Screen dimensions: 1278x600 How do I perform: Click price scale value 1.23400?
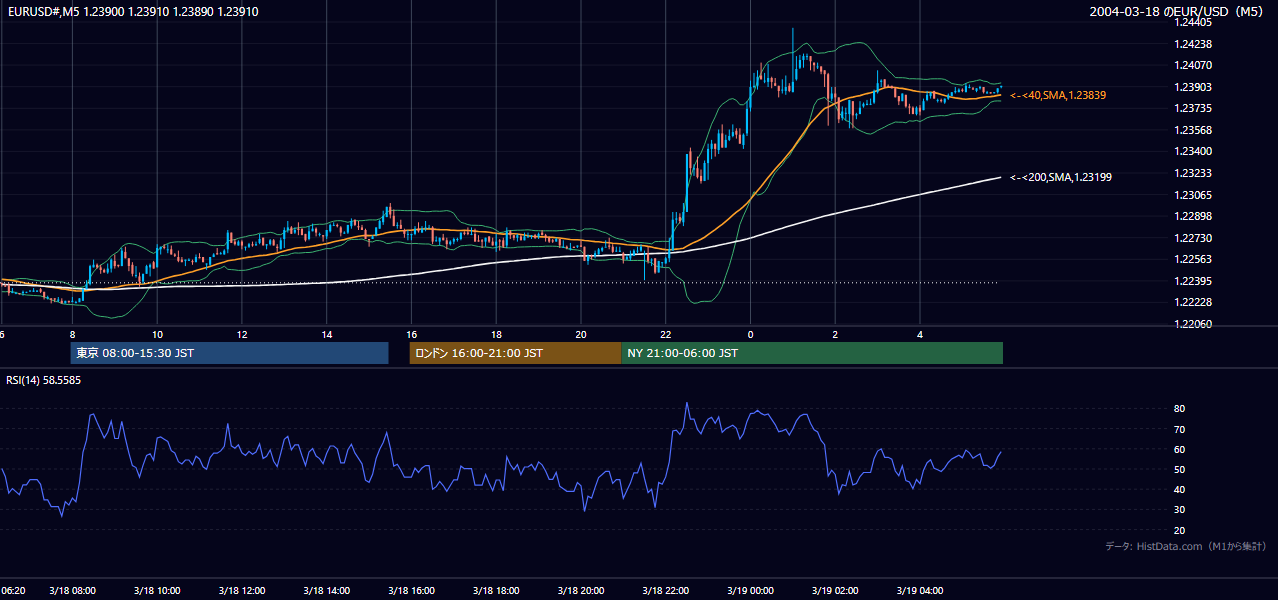[1193, 151]
